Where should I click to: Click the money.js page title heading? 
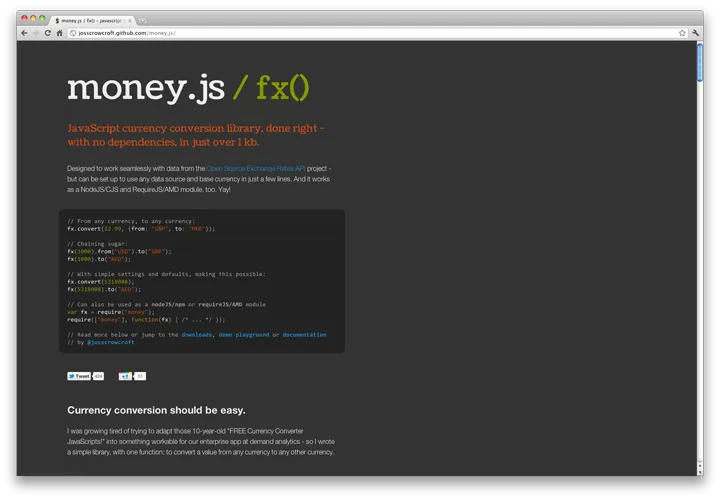tap(146, 89)
